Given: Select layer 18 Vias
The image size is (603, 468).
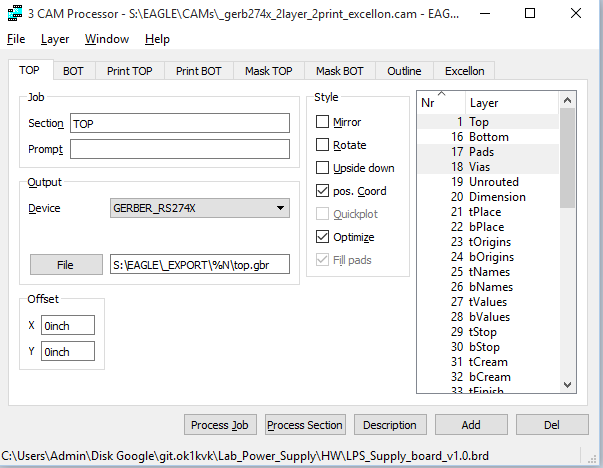Looking at the screenshot, I should (x=488, y=167).
